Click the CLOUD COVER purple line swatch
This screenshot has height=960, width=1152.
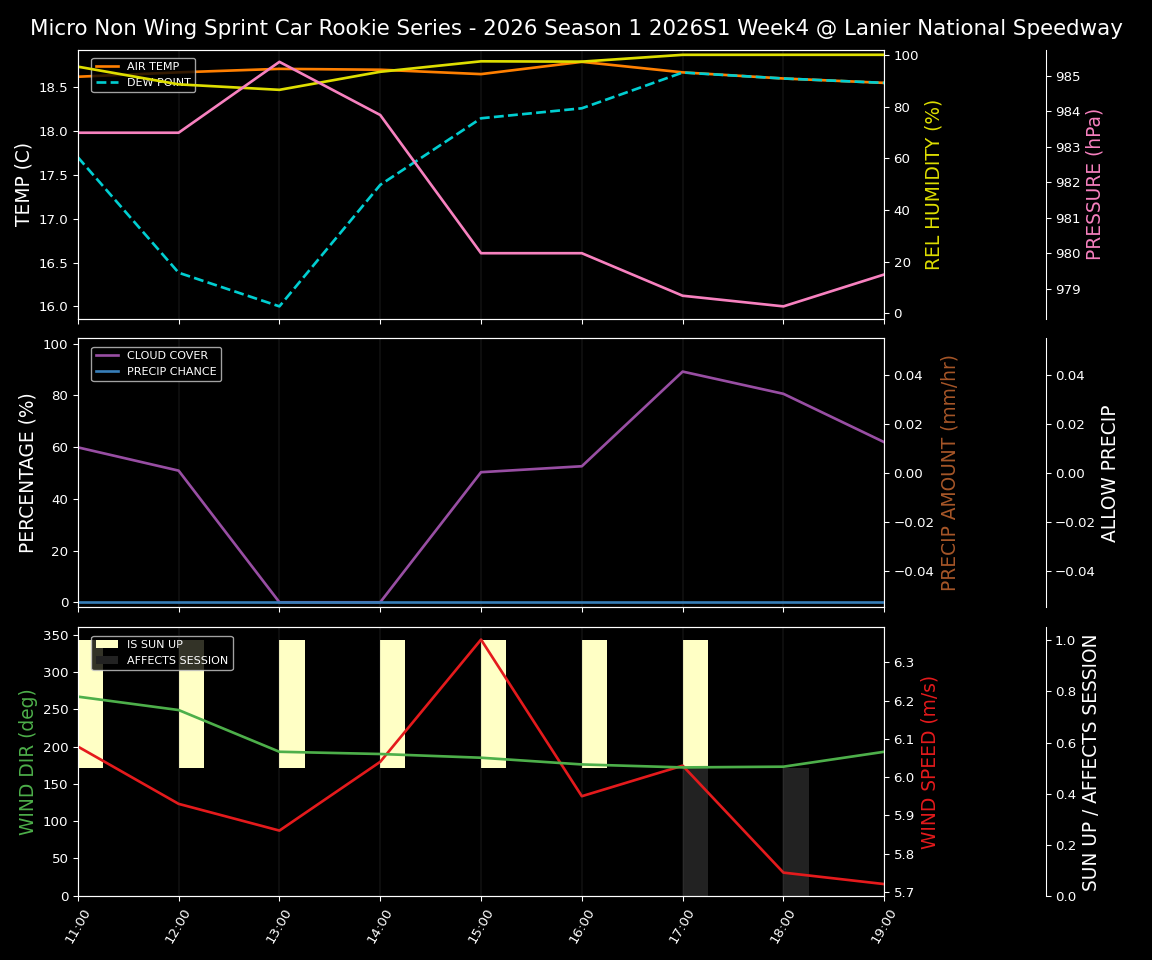pos(110,355)
